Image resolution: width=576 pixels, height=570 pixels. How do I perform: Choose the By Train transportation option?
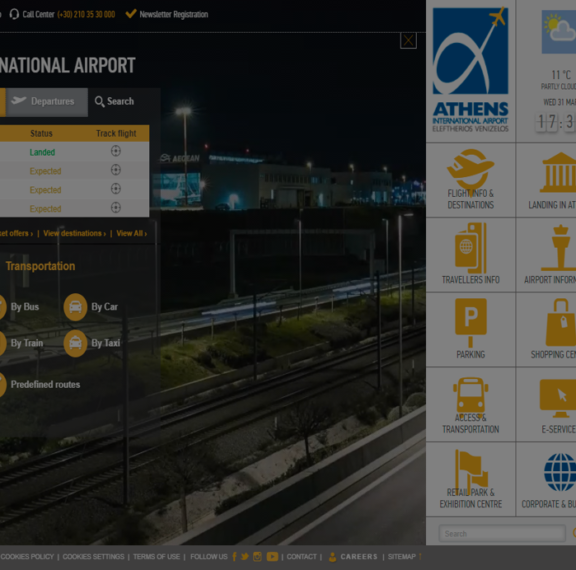(x=26, y=343)
